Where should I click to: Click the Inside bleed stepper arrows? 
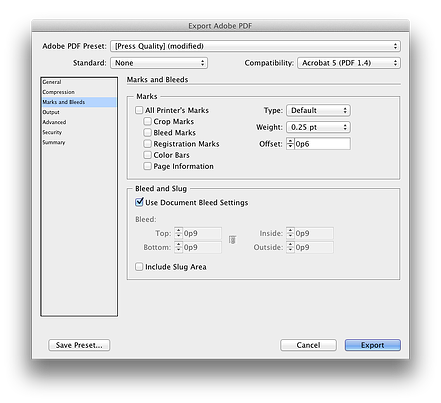[291, 233]
